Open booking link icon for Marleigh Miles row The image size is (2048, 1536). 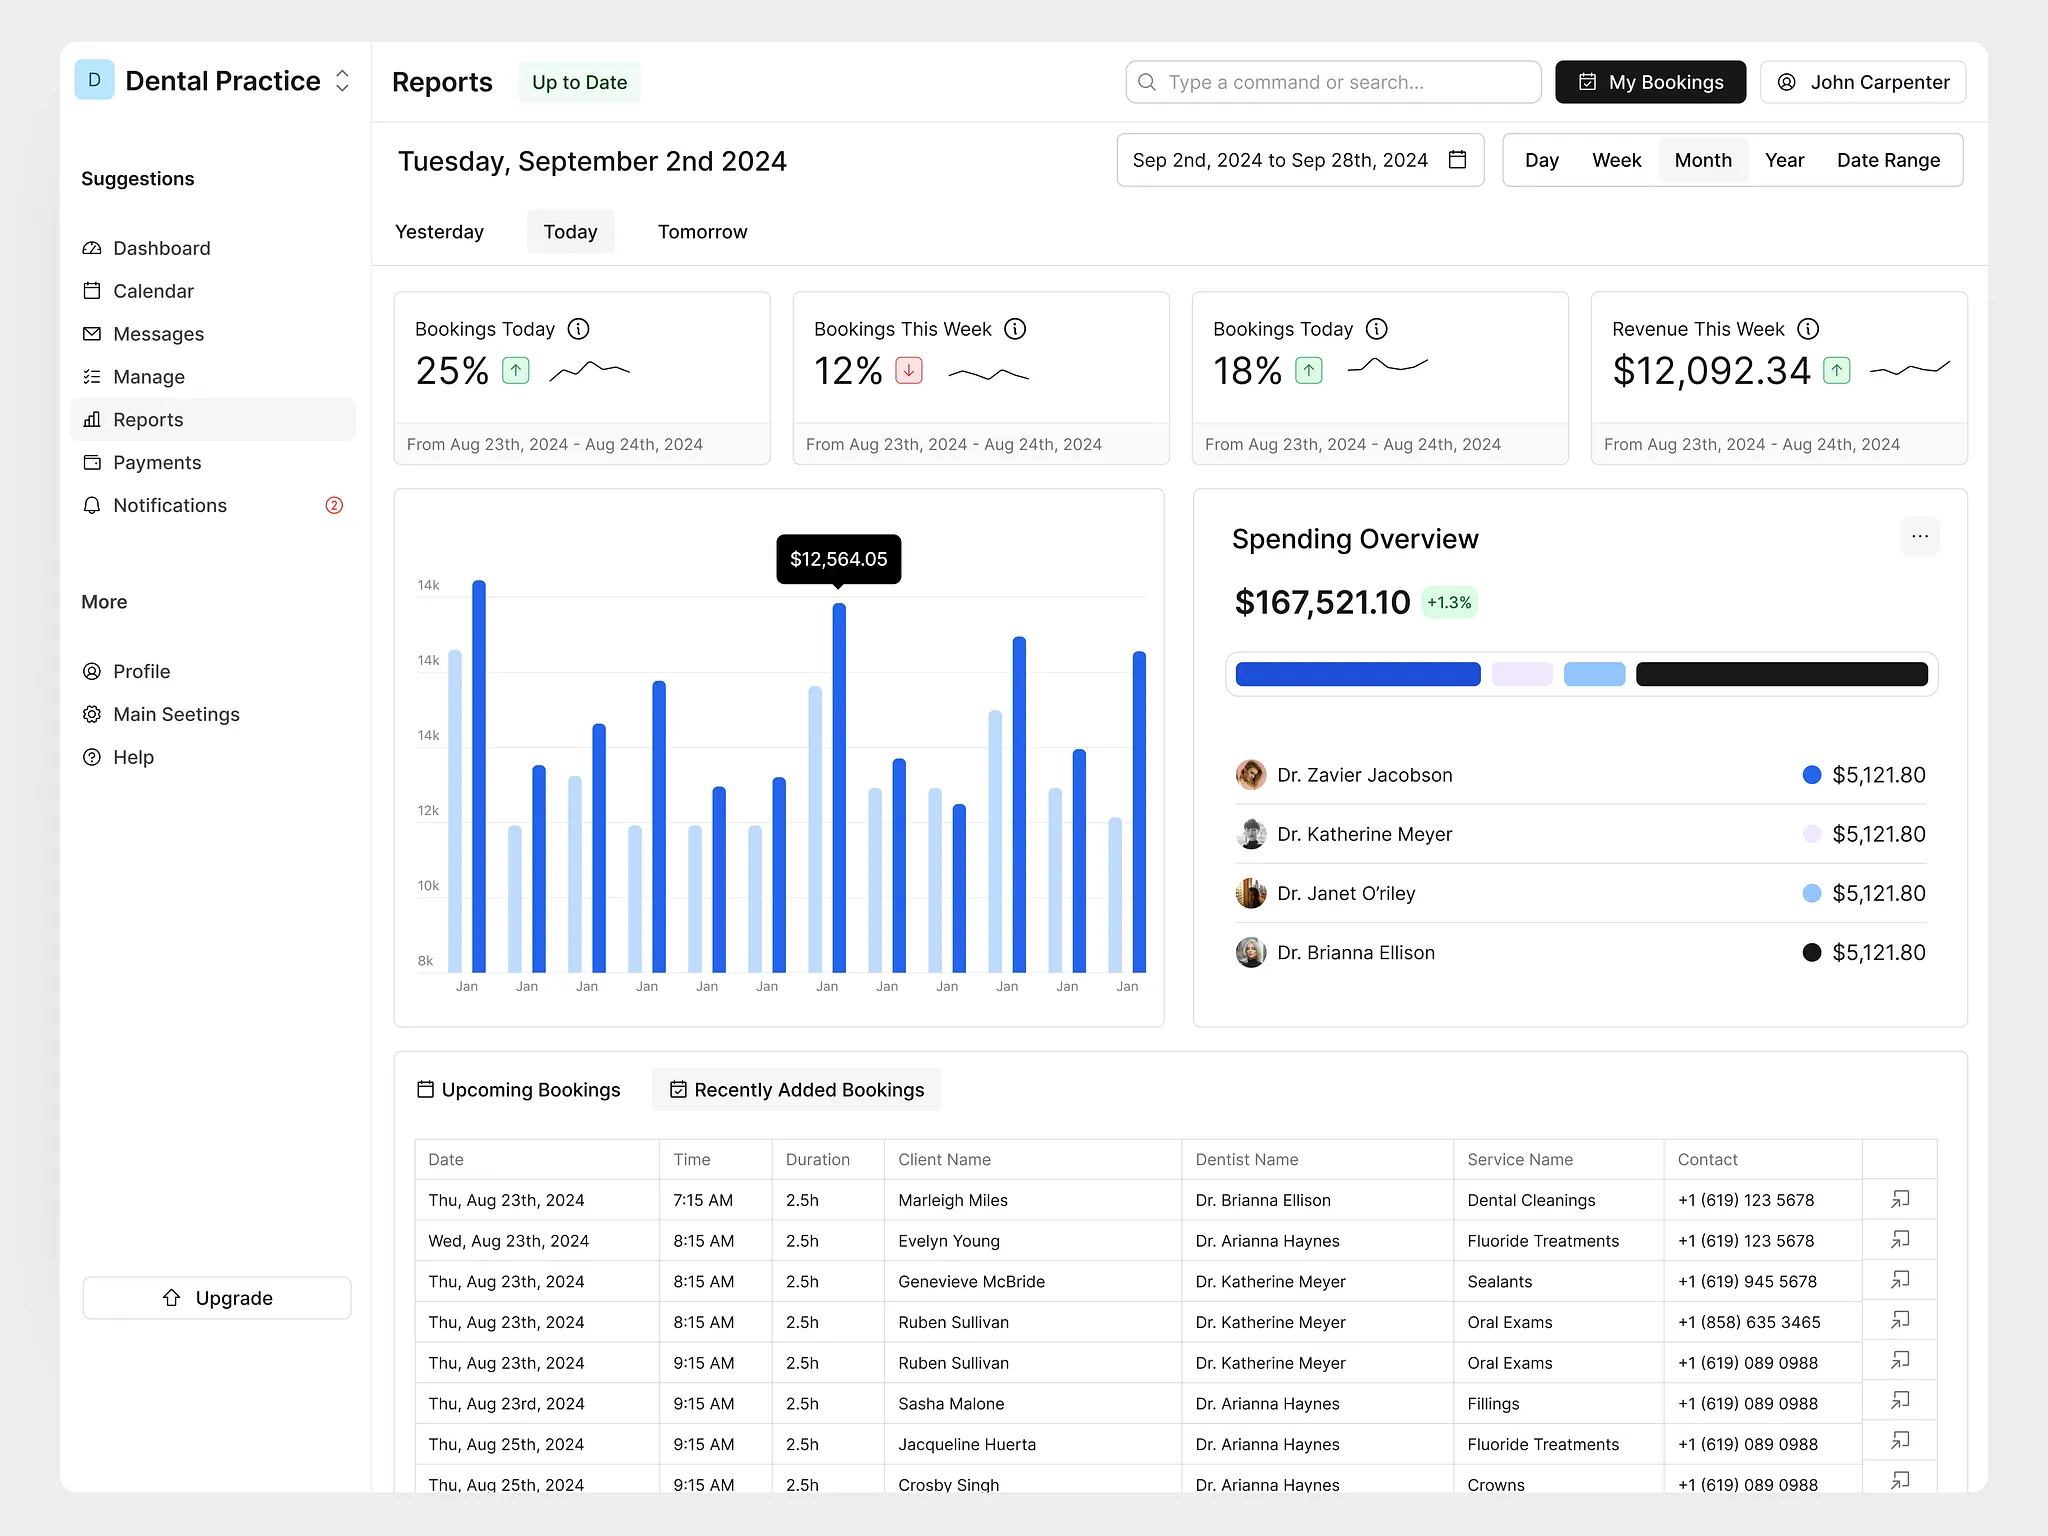[1900, 1199]
